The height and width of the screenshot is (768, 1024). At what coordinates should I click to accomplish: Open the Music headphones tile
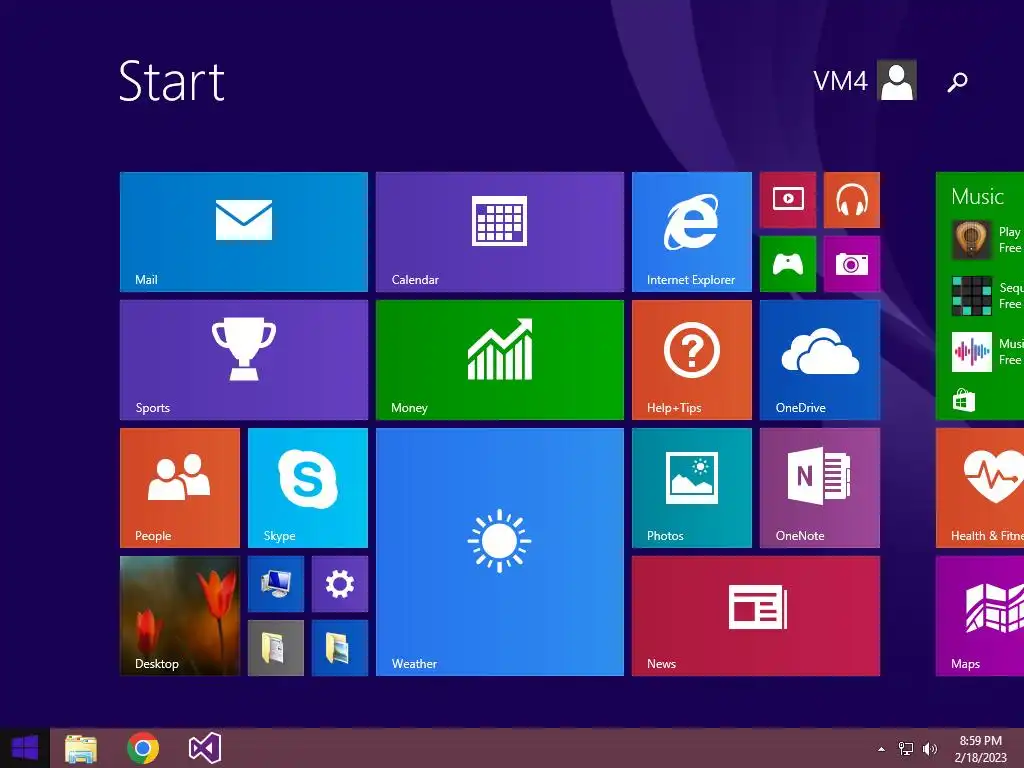pyautogui.click(x=852, y=200)
